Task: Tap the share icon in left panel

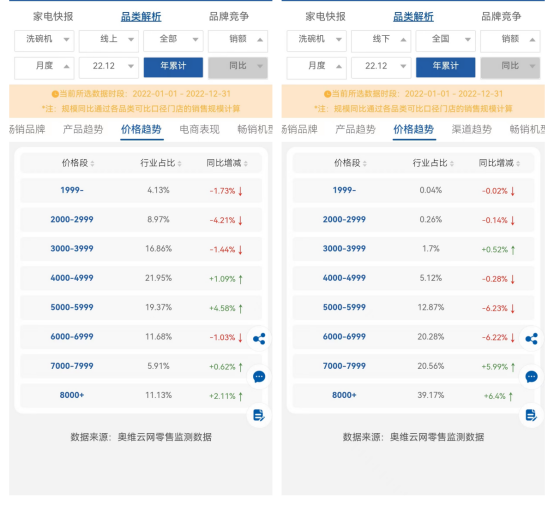Action: click(259, 339)
